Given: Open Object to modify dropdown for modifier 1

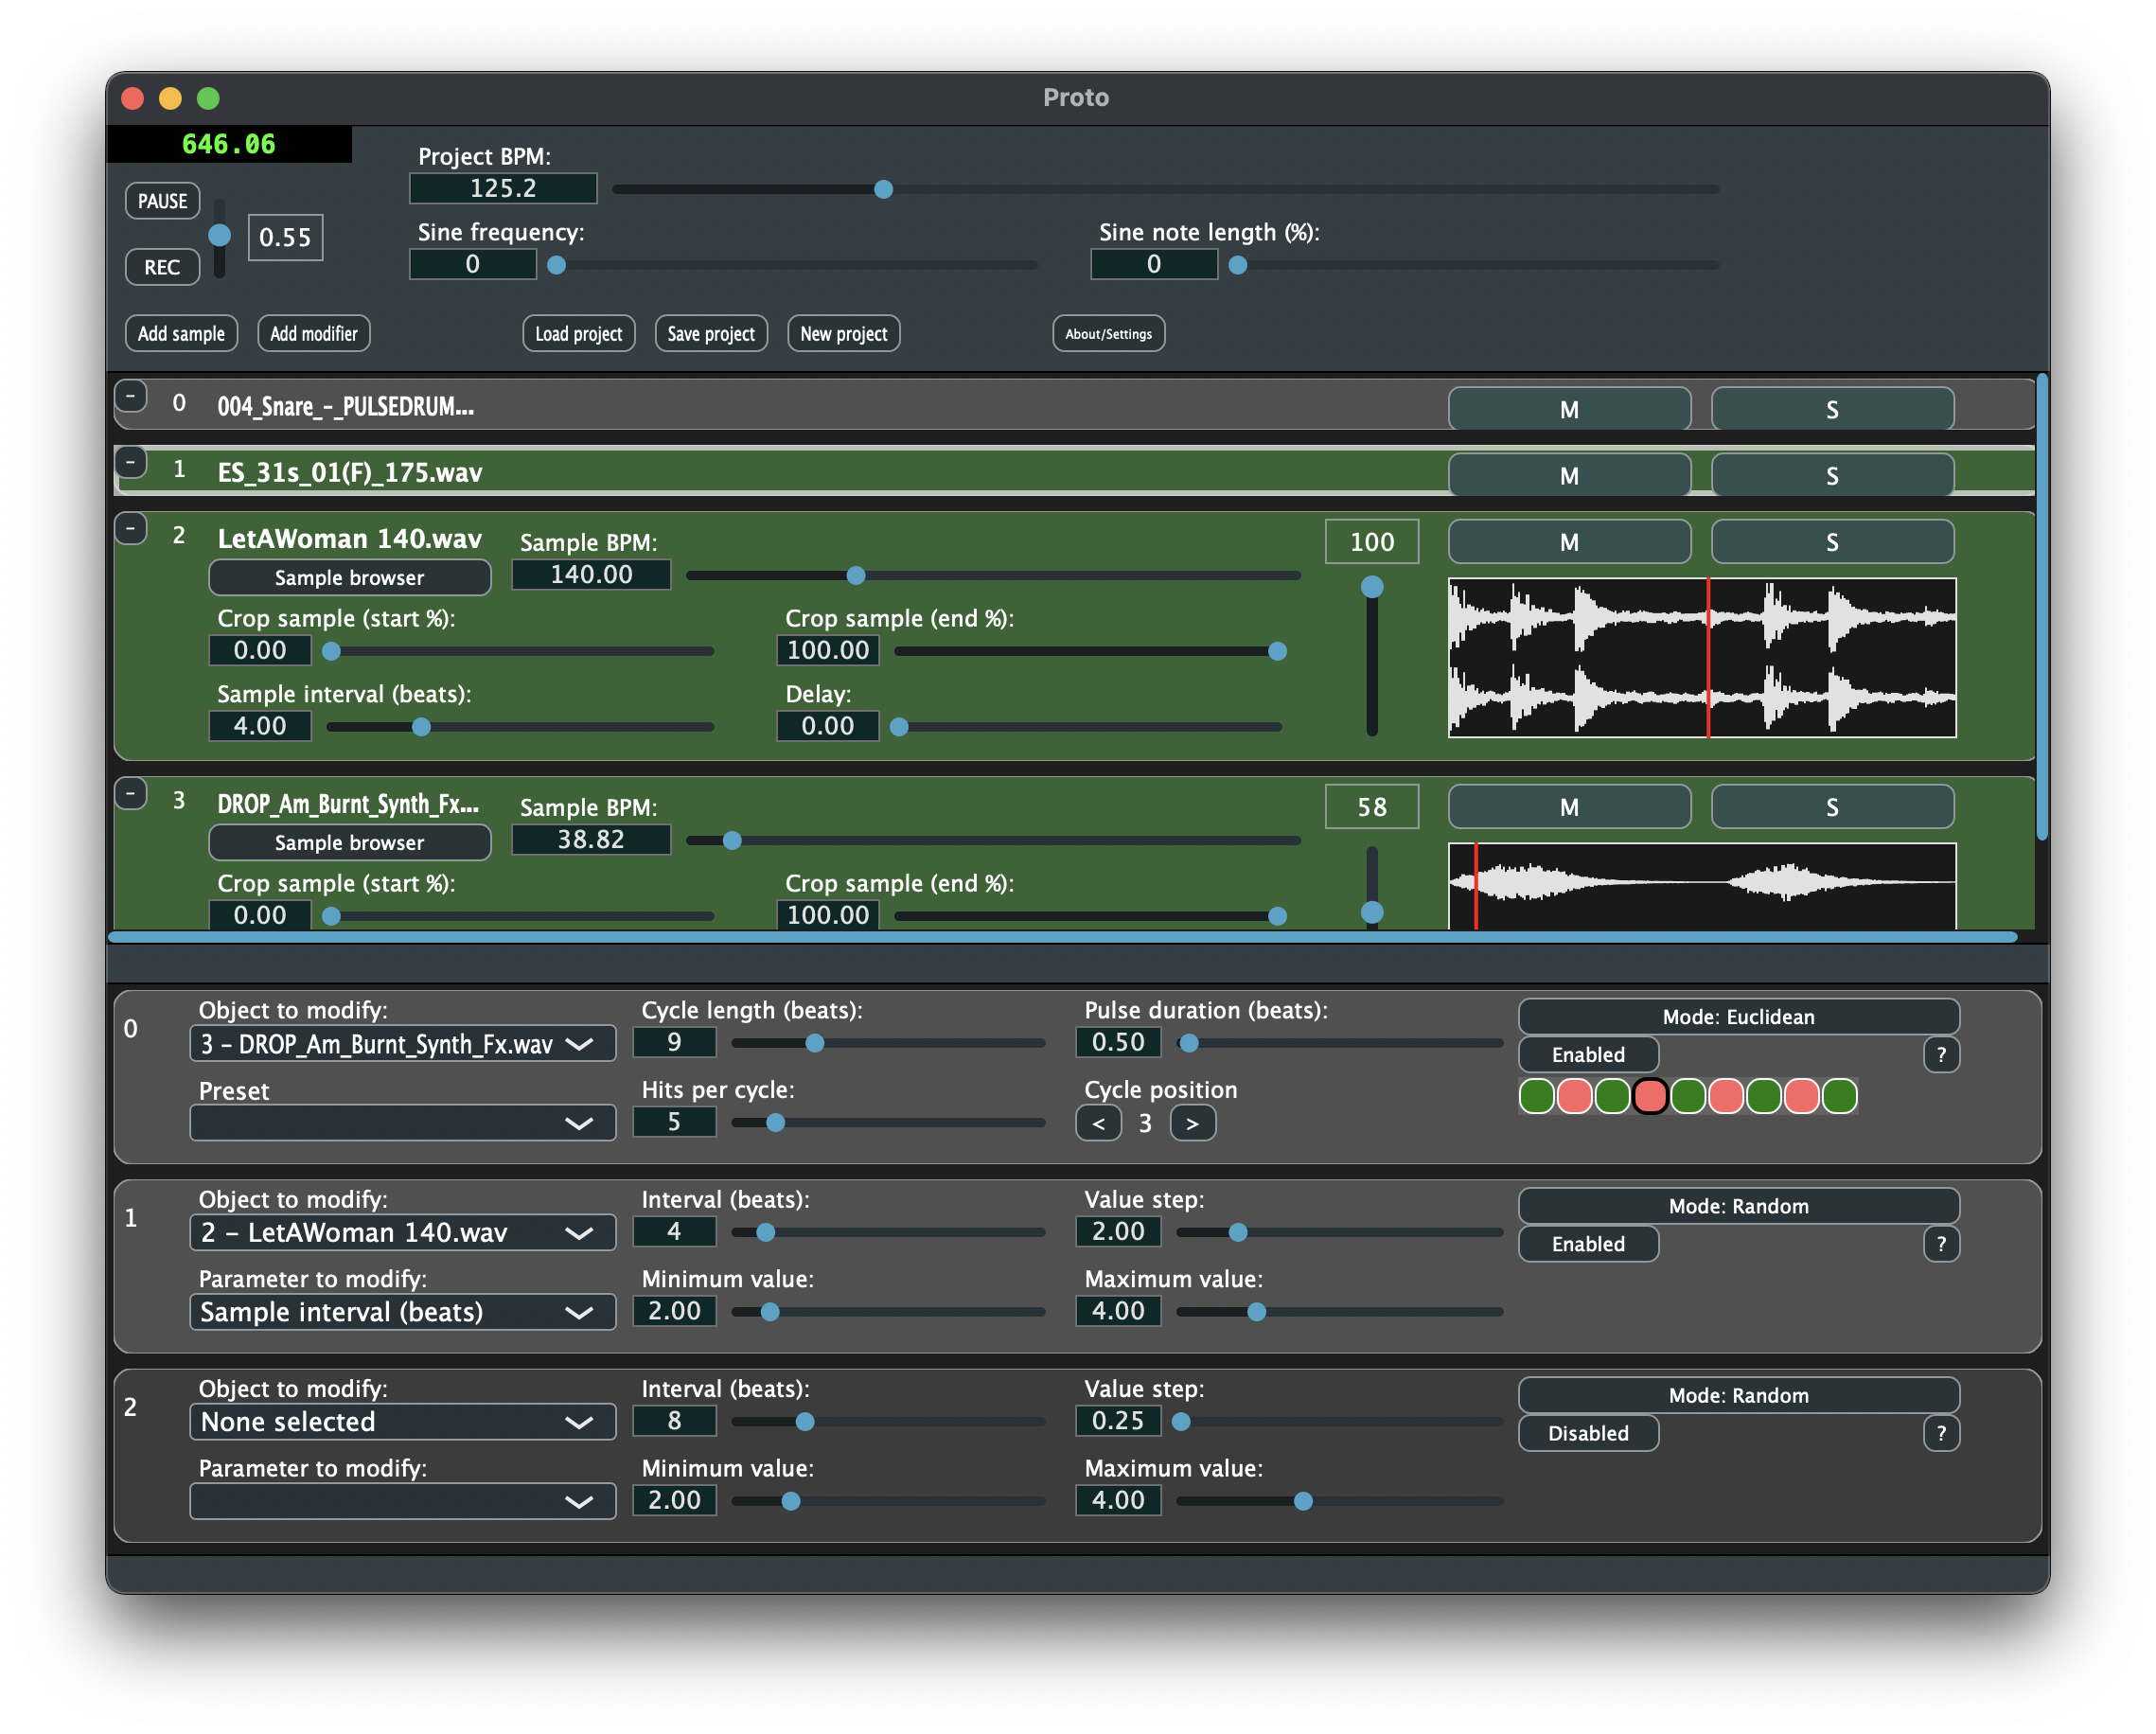Looking at the screenshot, I should [x=402, y=1232].
